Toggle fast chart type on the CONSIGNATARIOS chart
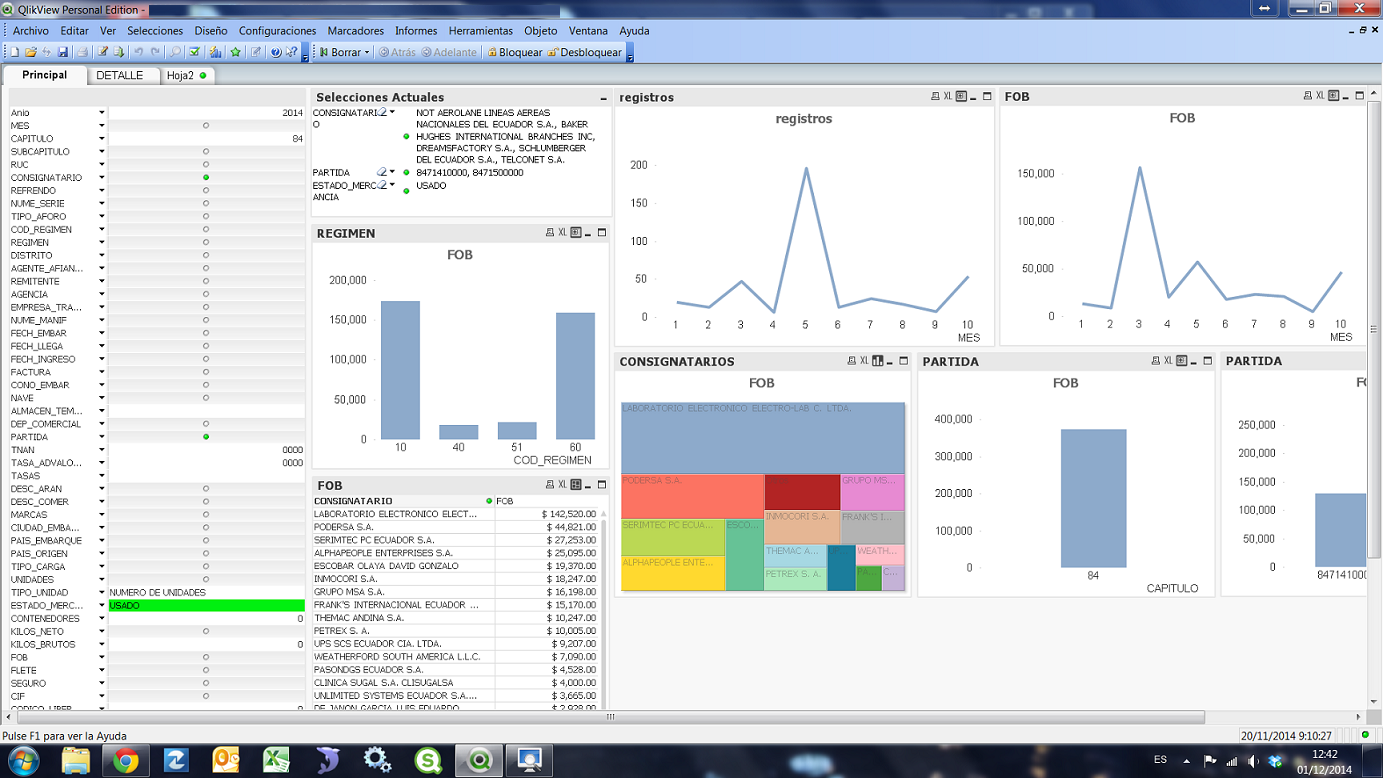 (877, 361)
